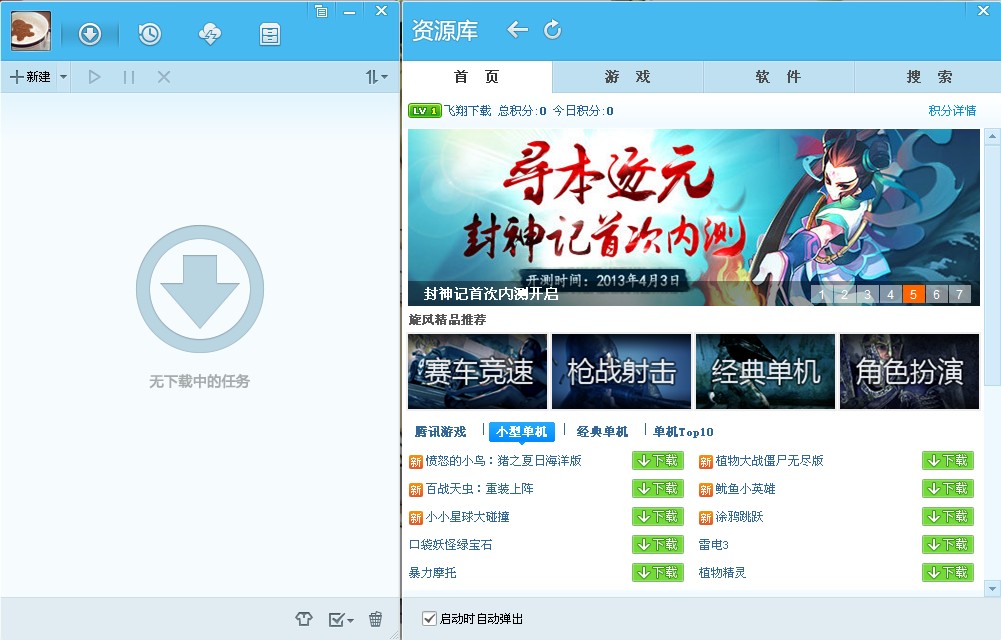Open the skin T-shirt icon
The height and width of the screenshot is (640, 1001).
[x=304, y=619]
